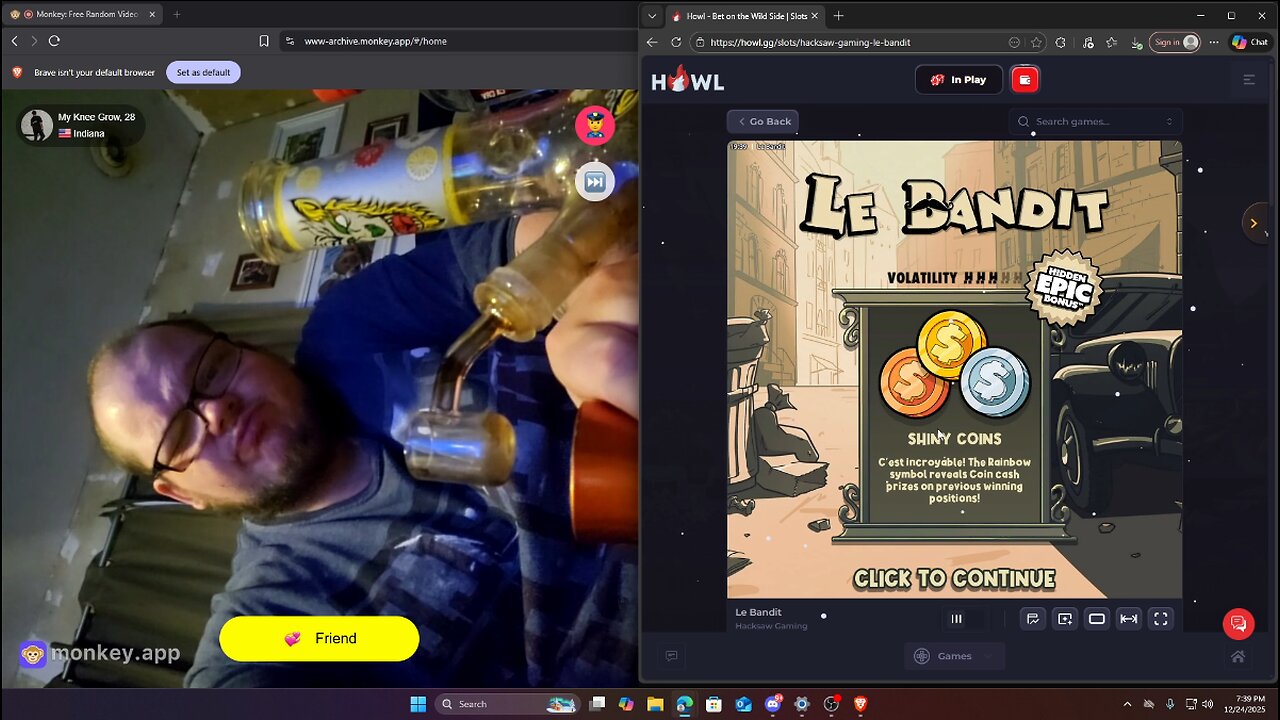Open a new tab in Edge
This screenshot has width=1280, height=720.
click(x=838, y=16)
